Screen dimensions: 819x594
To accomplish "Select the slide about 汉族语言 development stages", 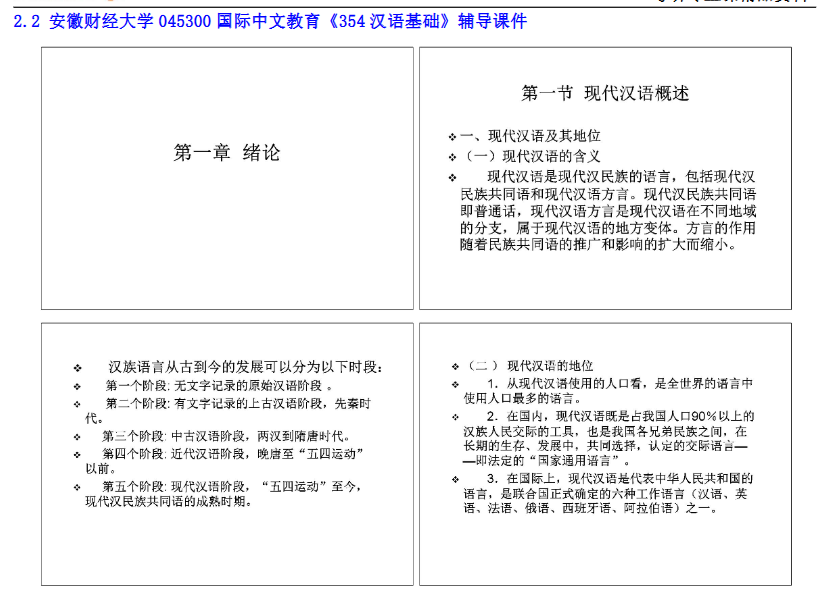I will coord(227,454).
